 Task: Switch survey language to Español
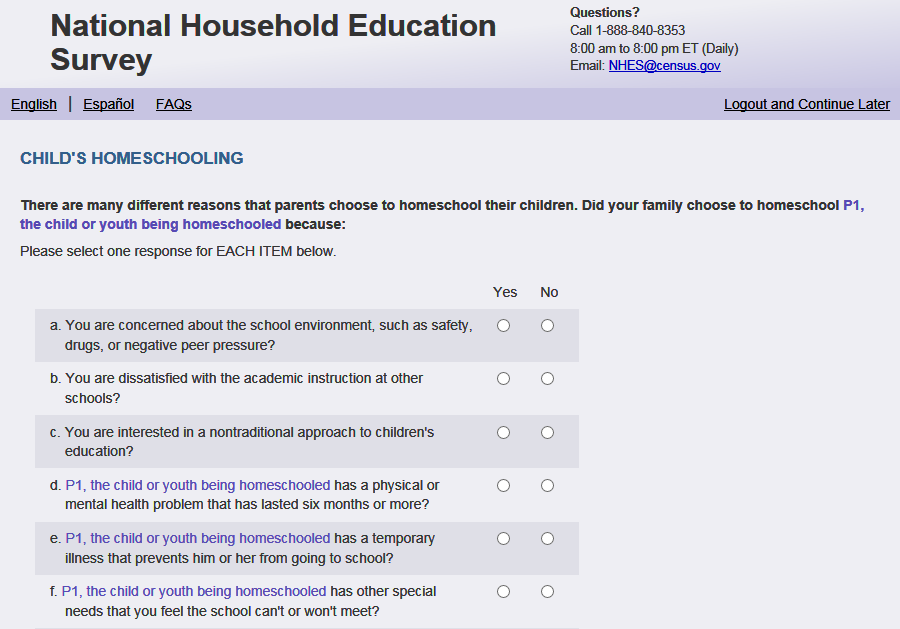[x=108, y=104]
